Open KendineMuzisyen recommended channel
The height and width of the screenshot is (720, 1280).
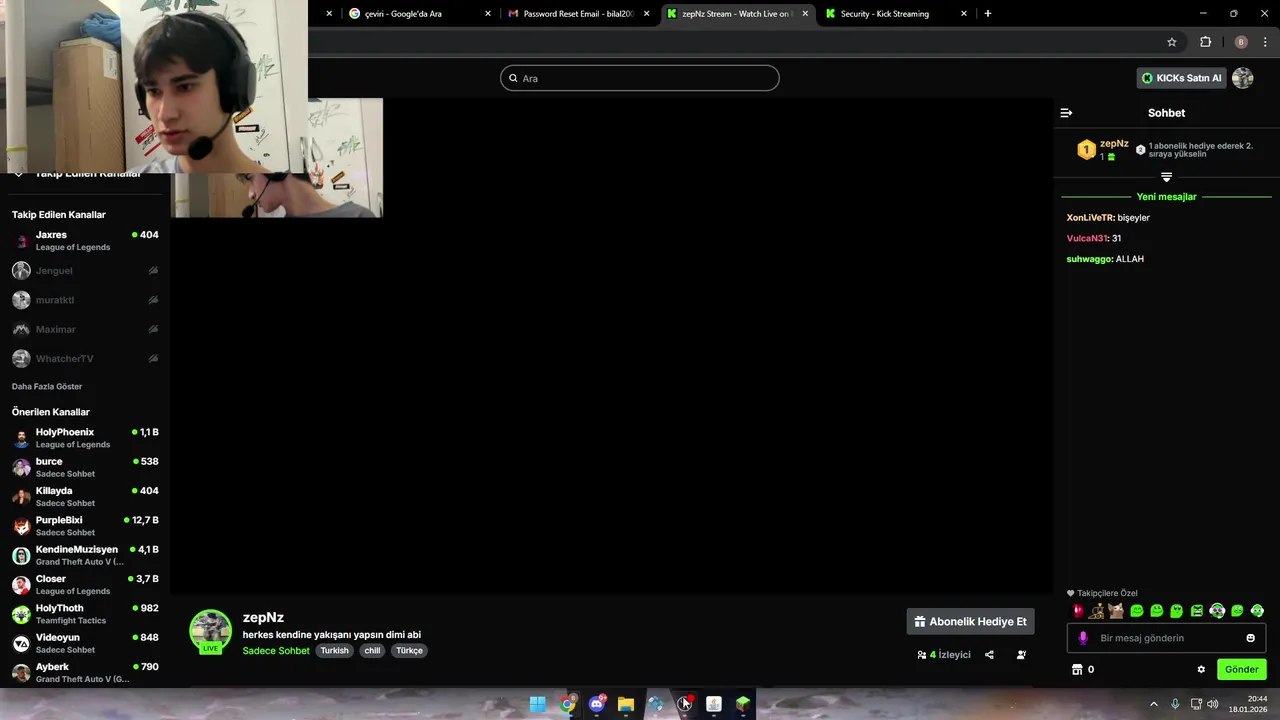(x=85, y=555)
